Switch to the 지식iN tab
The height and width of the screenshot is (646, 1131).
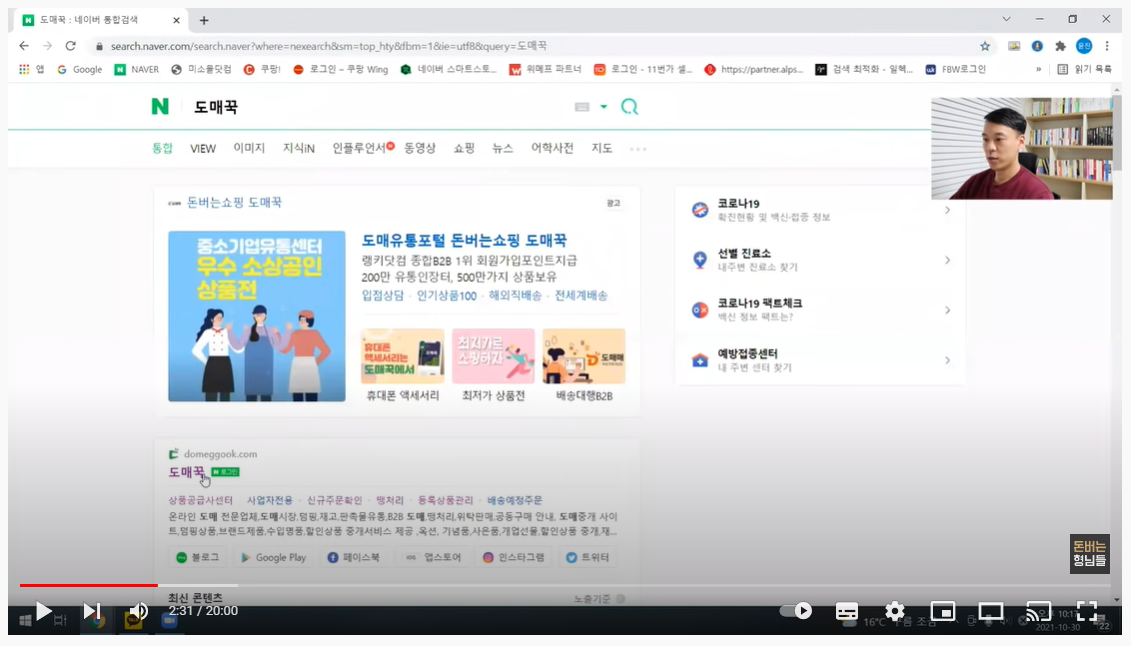coord(299,148)
